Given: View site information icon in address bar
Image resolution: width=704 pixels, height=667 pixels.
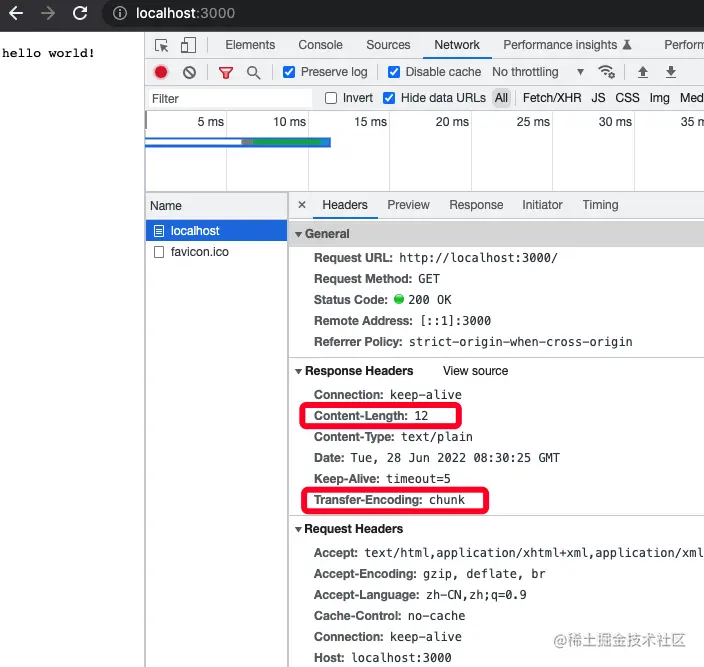Looking at the screenshot, I should 119,13.
